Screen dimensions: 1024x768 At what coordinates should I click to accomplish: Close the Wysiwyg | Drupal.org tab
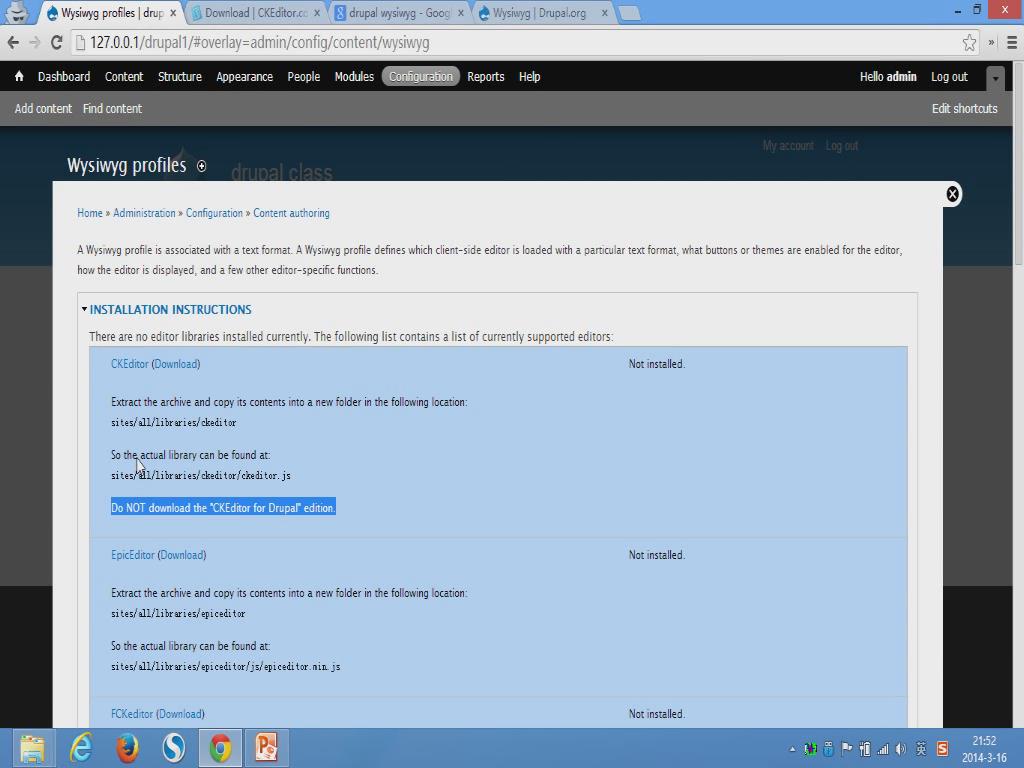pos(604,13)
